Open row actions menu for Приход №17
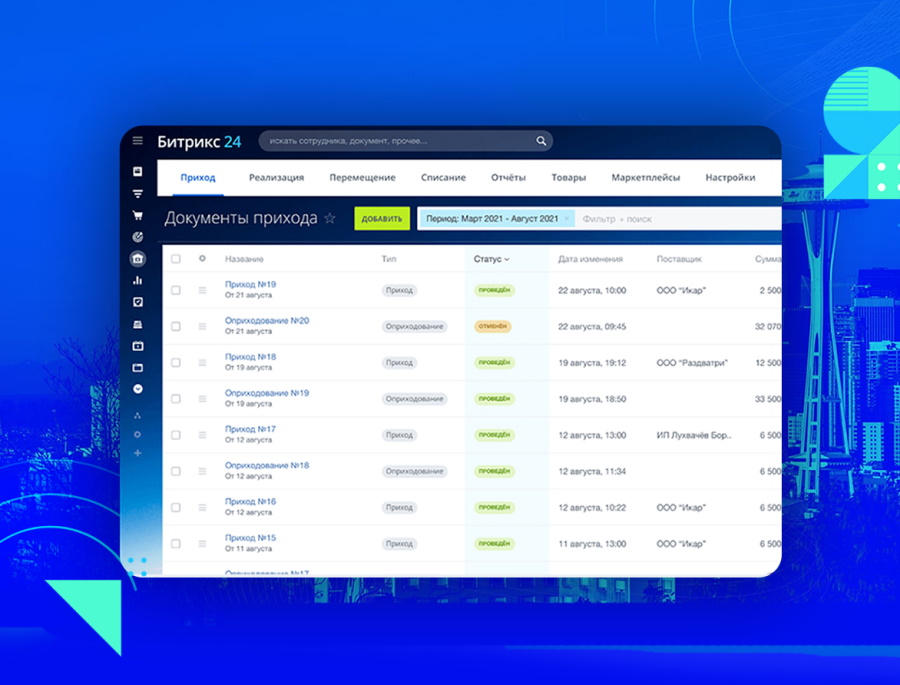 (x=202, y=435)
